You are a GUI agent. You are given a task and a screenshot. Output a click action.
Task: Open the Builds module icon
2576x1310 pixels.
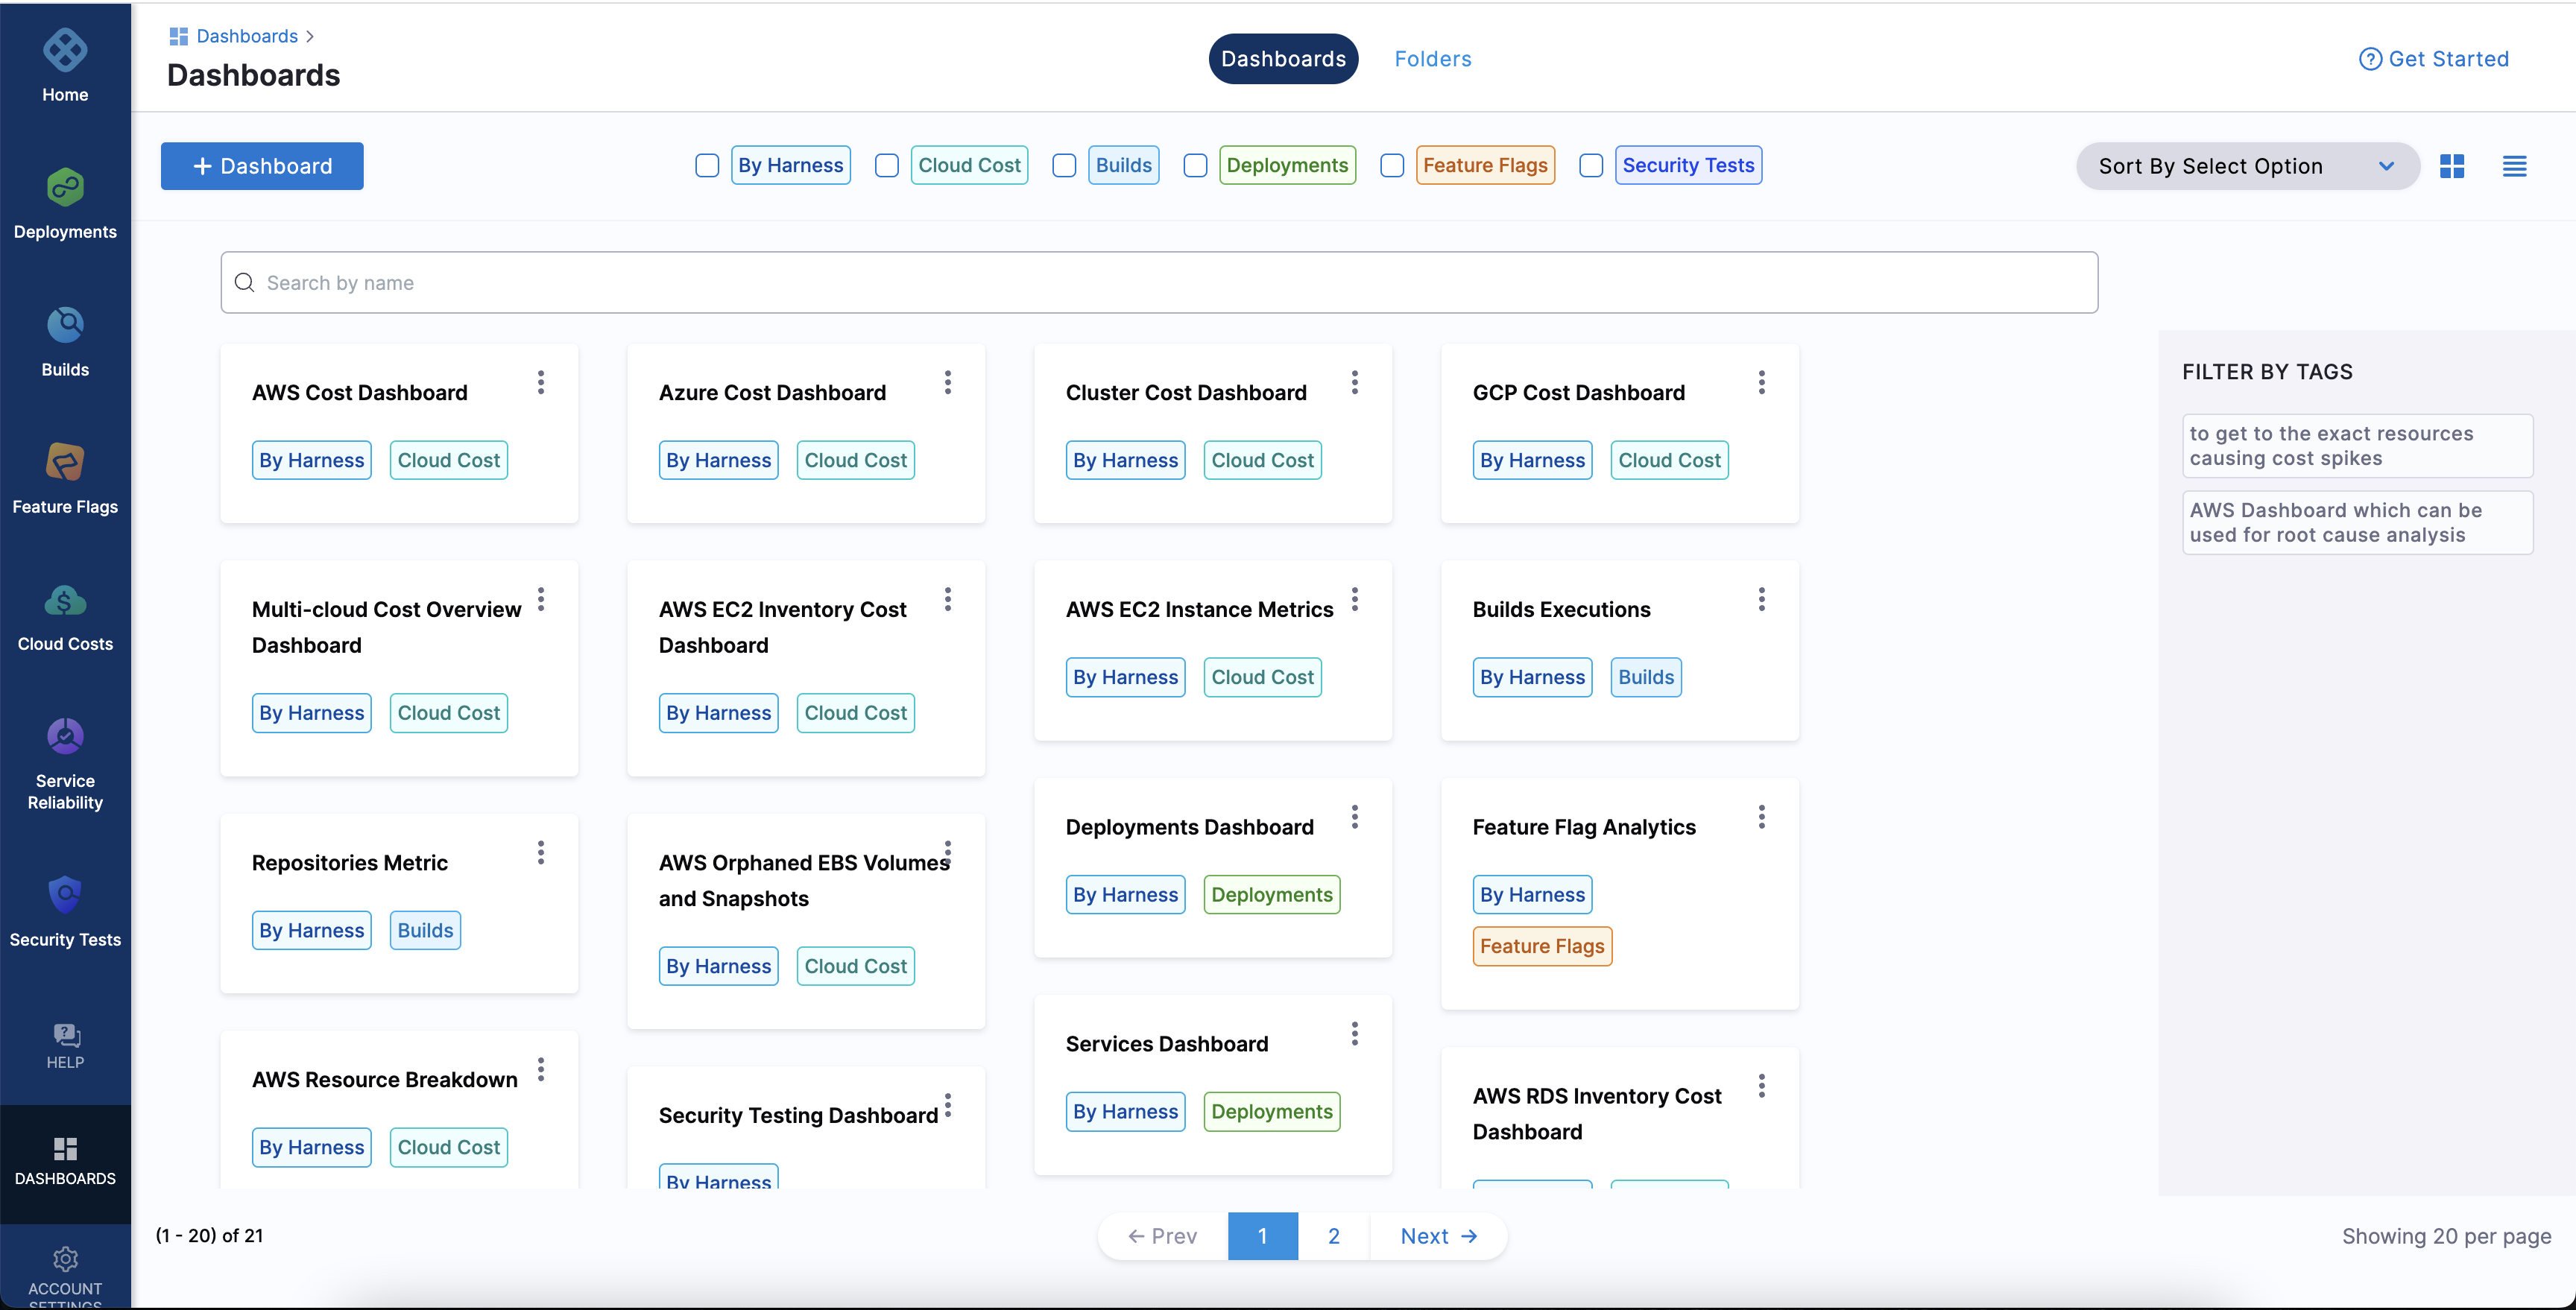(x=65, y=325)
